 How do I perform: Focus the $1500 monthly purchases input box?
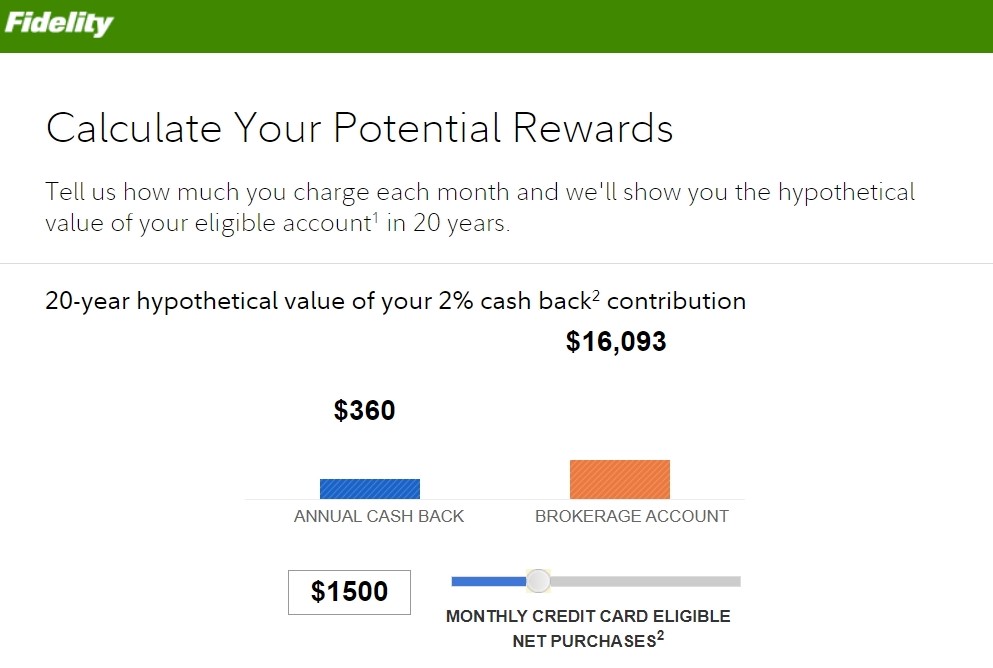tap(350, 592)
